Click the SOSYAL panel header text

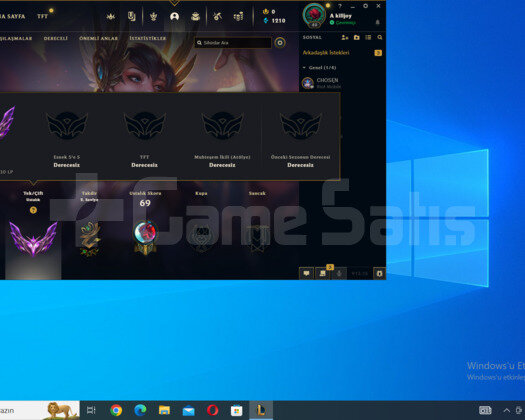pyautogui.click(x=312, y=38)
